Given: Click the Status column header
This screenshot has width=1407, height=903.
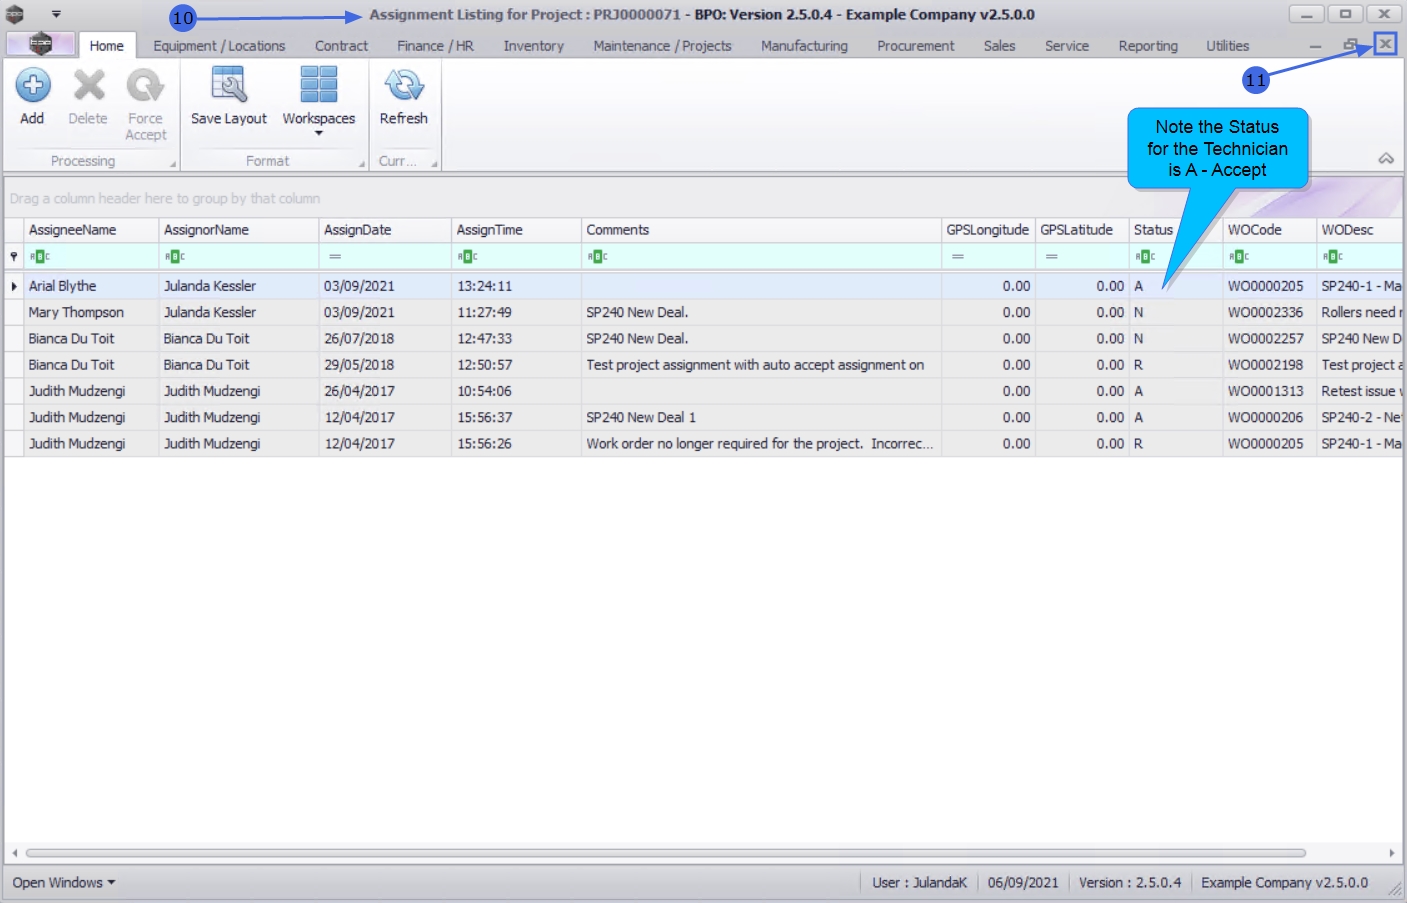Looking at the screenshot, I should pos(1153,230).
